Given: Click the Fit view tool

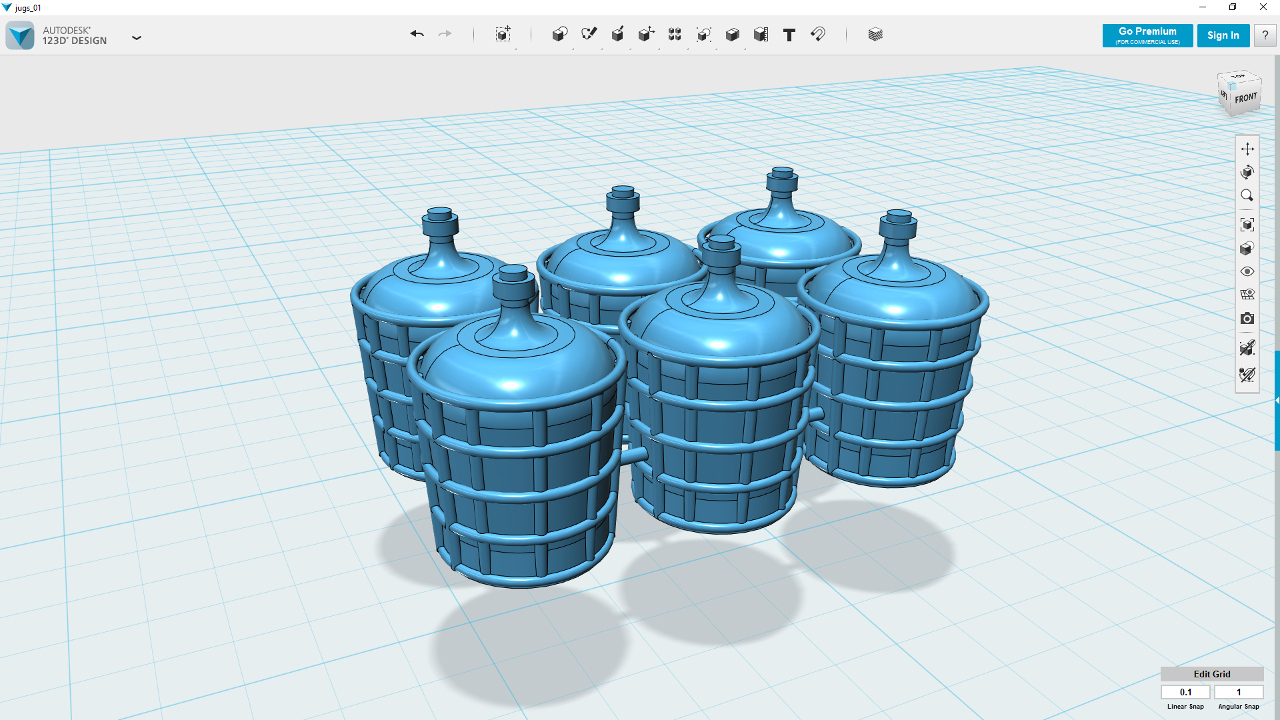Looking at the screenshot, I should [1247, 224].
